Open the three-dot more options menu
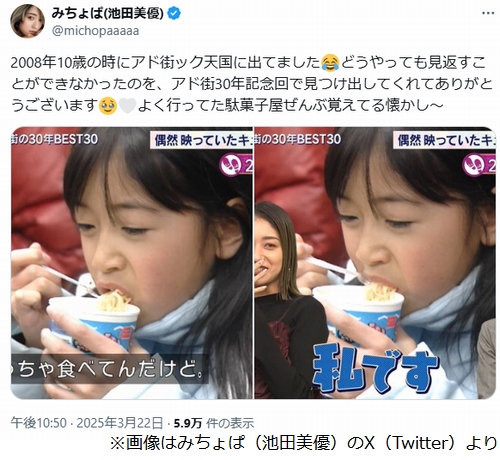The image size is (500, 460). click(488, 13)
